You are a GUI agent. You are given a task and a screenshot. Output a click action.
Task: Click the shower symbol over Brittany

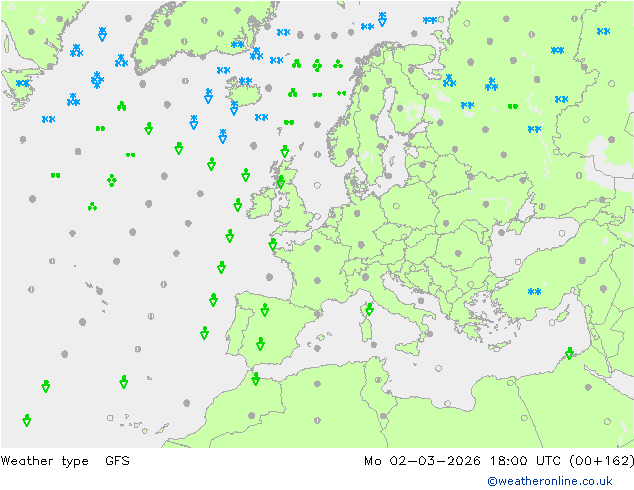(273, 244)
